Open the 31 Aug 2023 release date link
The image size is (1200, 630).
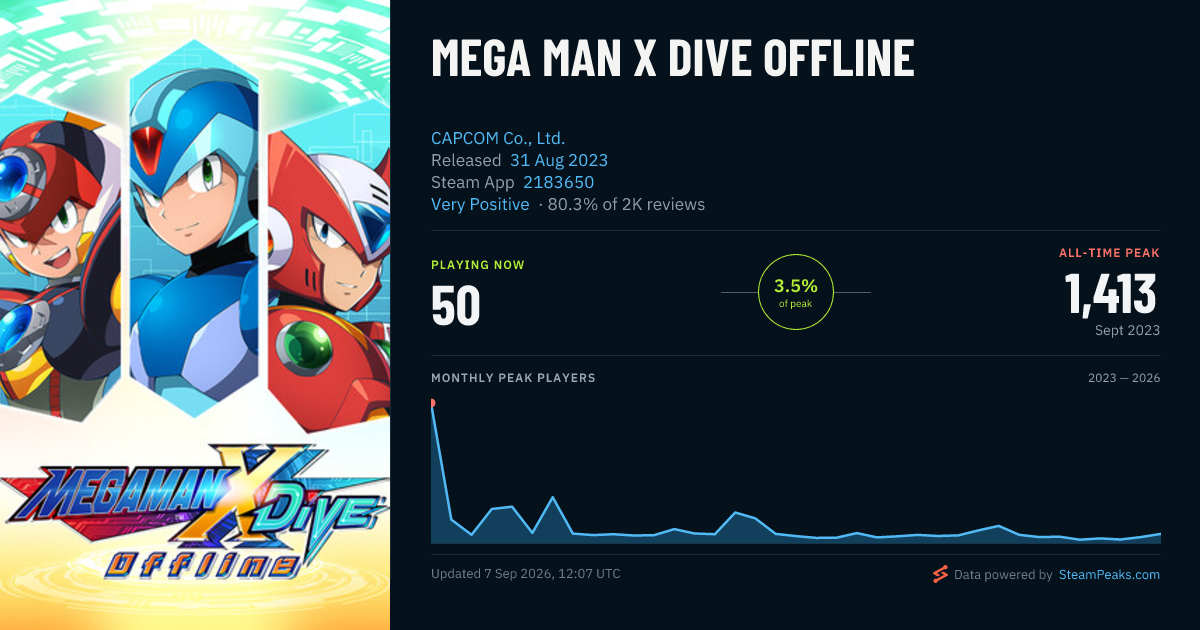pos(559,160)
